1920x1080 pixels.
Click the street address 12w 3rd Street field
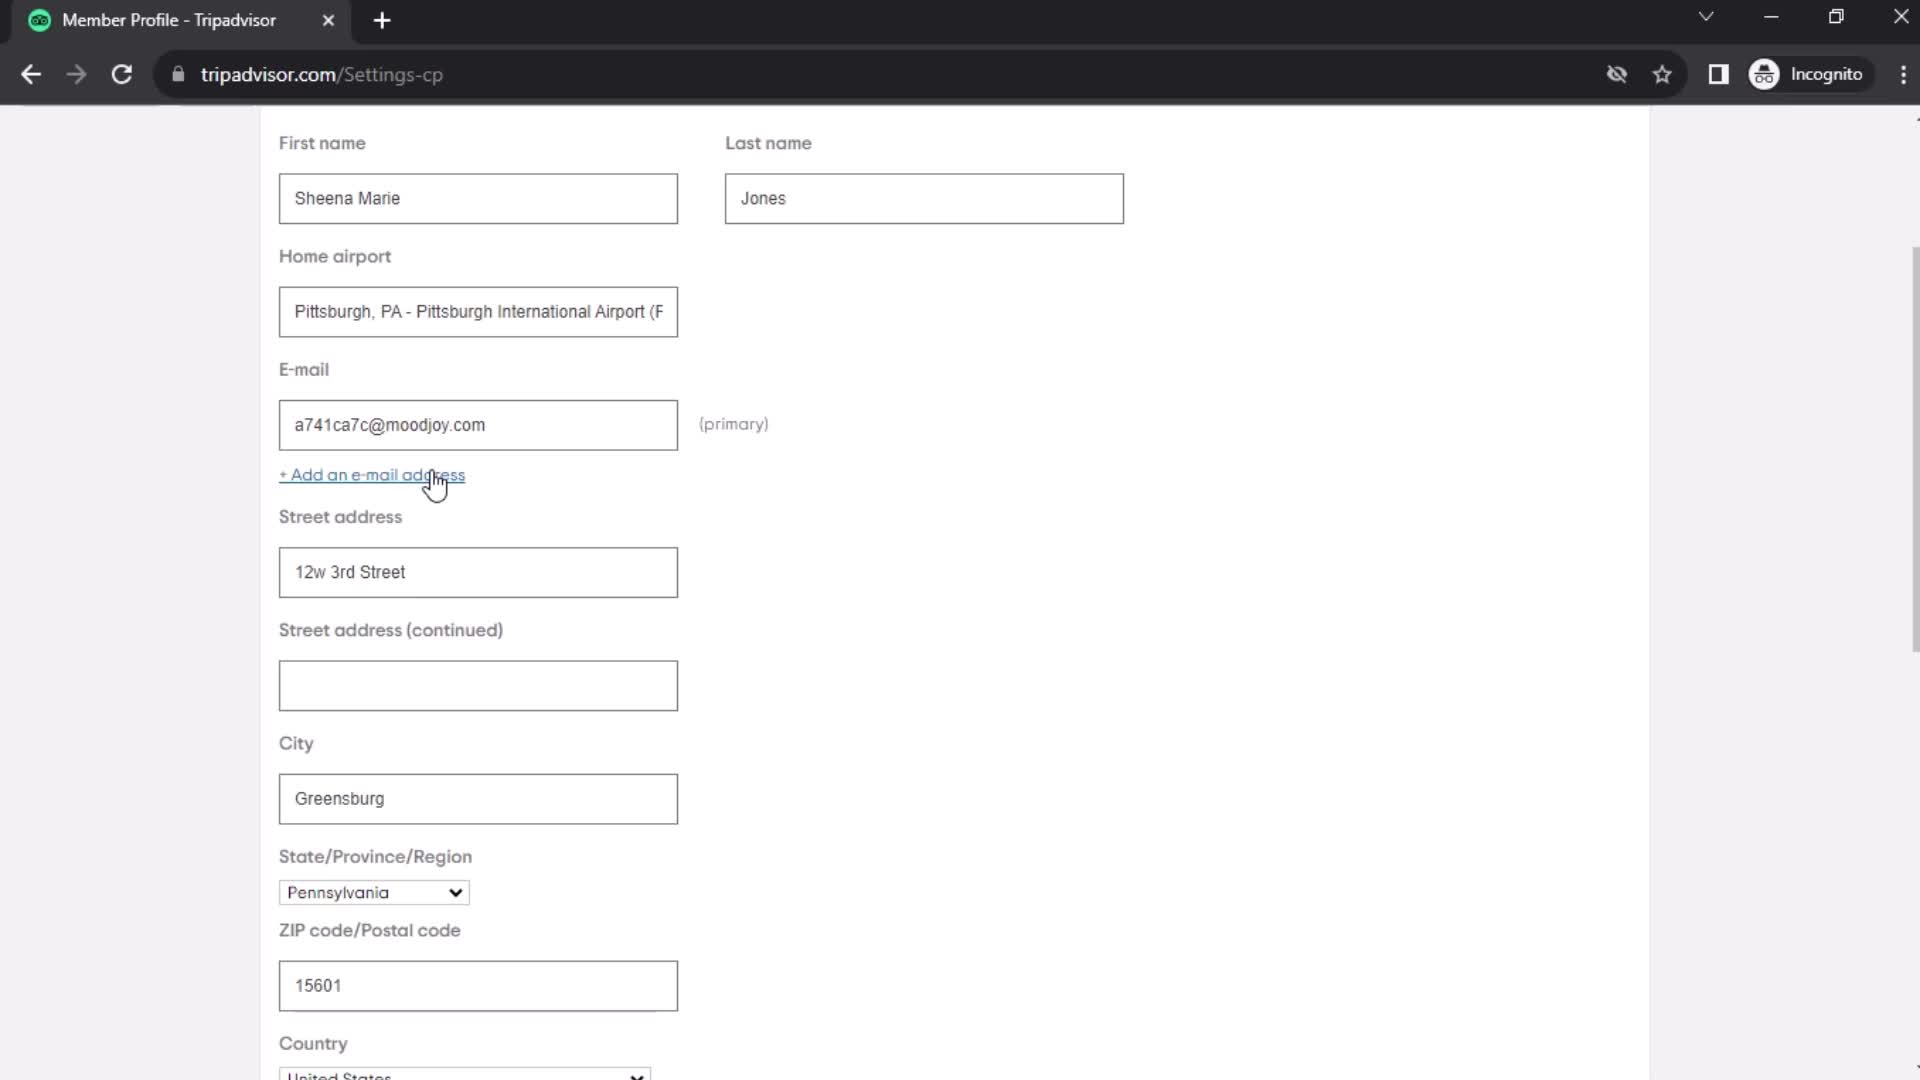tap(477, 572)
